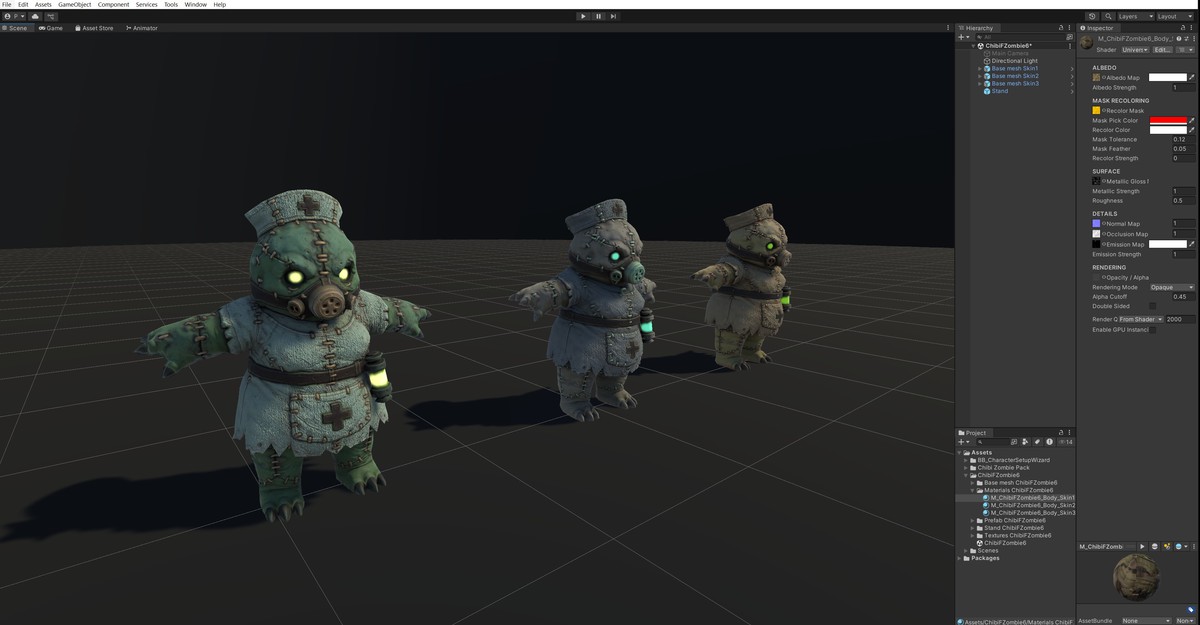The height and width of the screenshot is (625, 1200).
Task: Click the Emission Map eyedropper icon
Action: click(1191, 244)
